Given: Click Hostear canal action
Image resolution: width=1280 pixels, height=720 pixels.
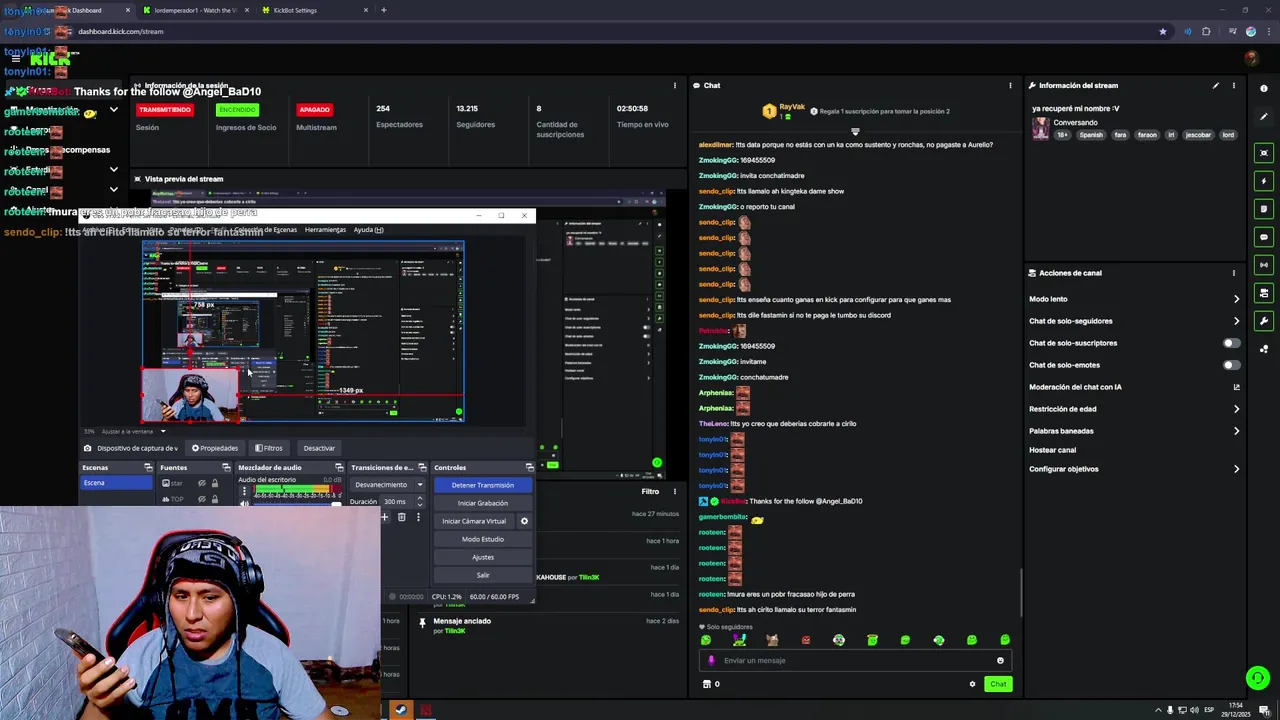Looking at the screenshot, I should [x=1052, y=450].
